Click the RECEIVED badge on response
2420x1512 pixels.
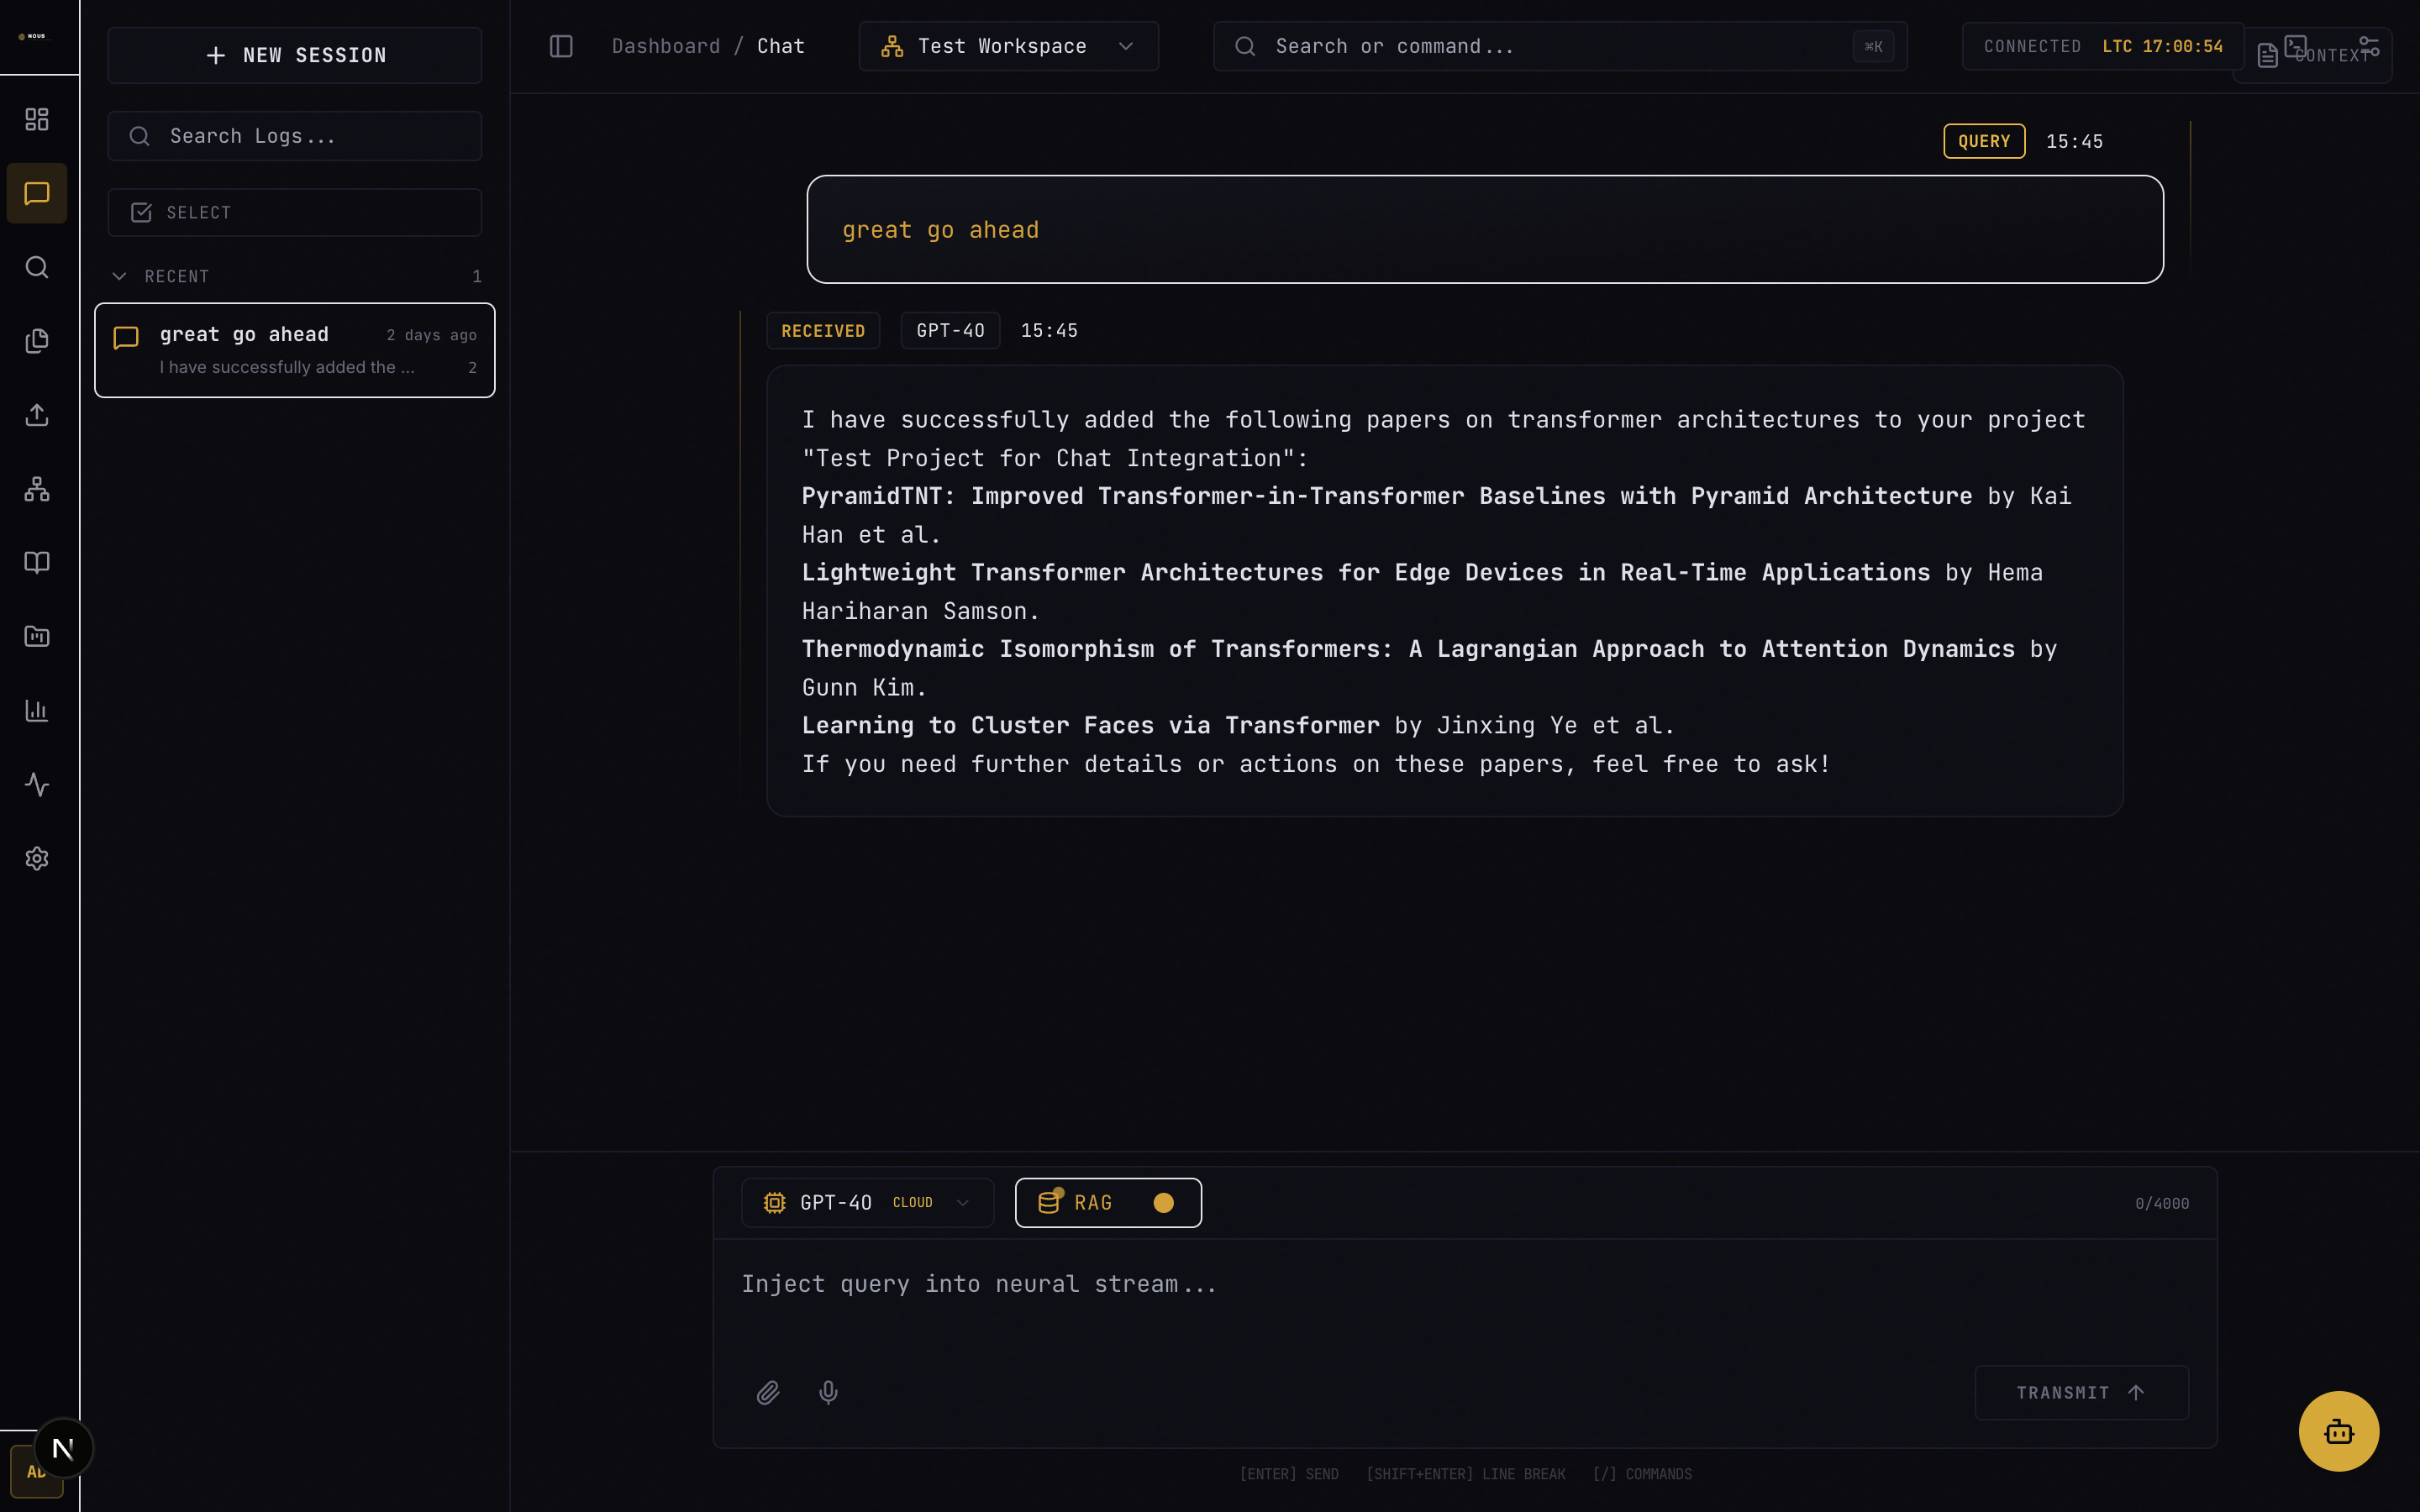point(823,331)
